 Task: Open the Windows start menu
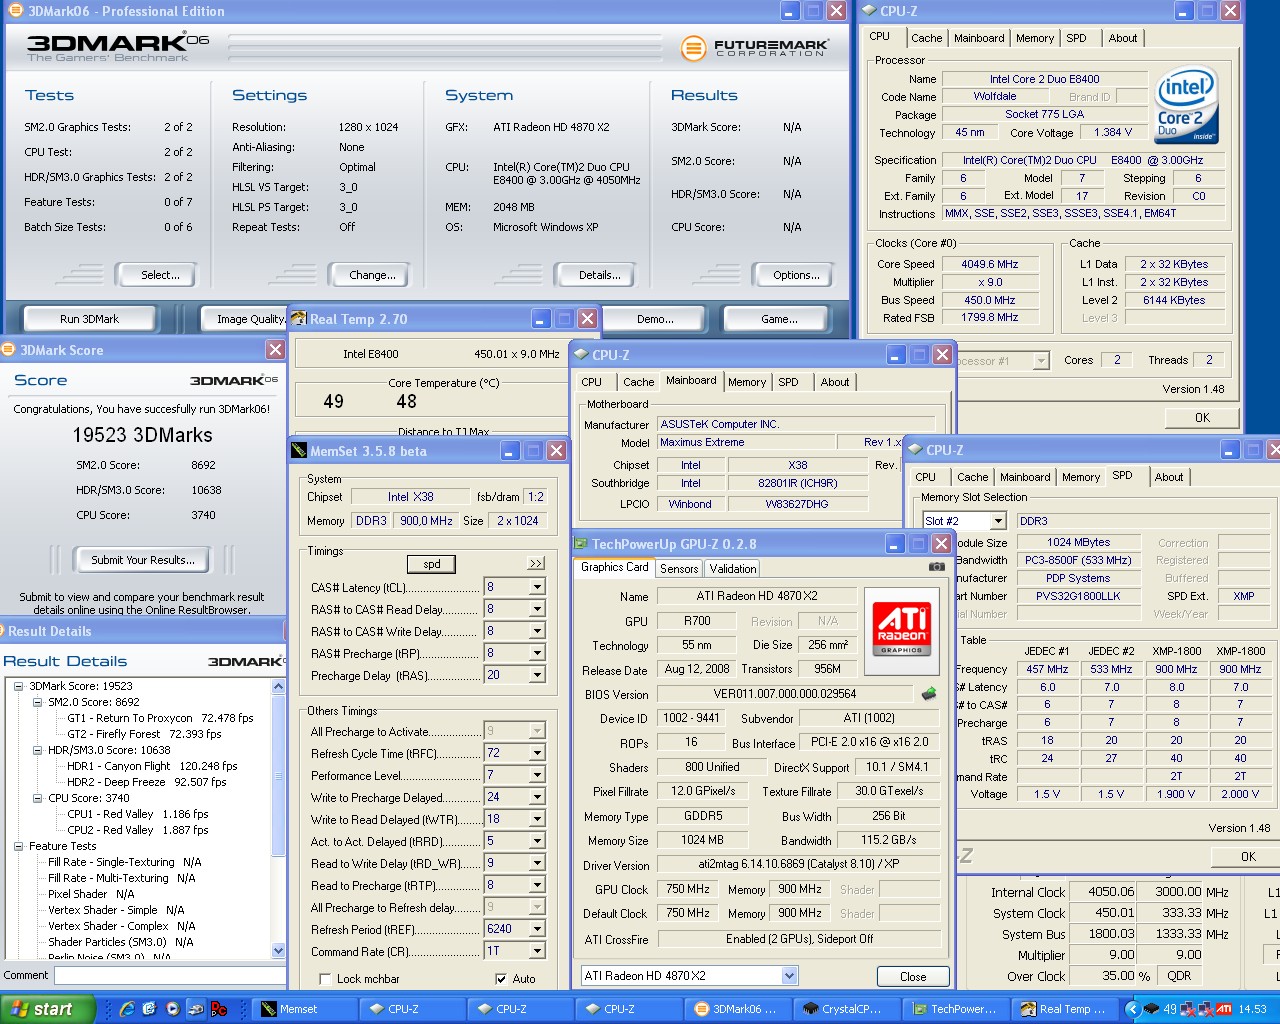[x=48, y=1009]
